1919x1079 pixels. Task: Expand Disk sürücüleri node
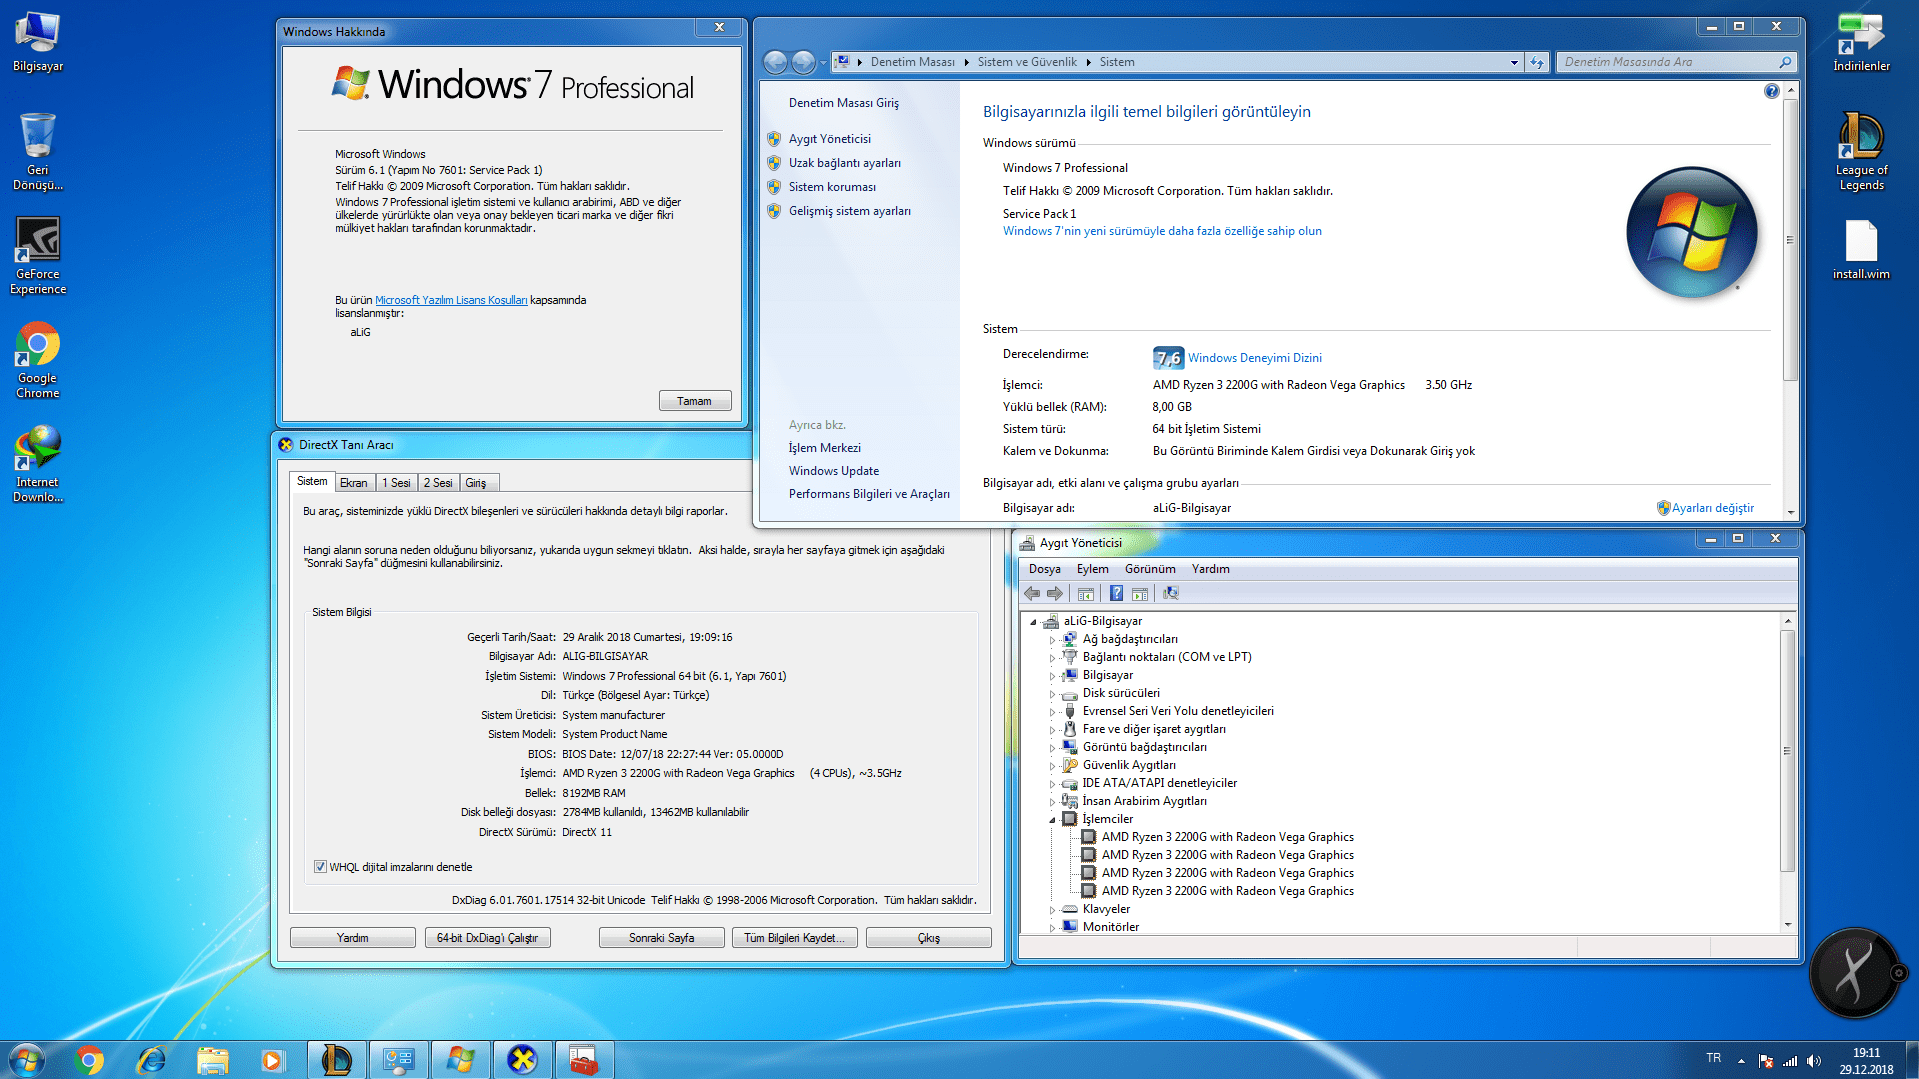coord(1052,693)
